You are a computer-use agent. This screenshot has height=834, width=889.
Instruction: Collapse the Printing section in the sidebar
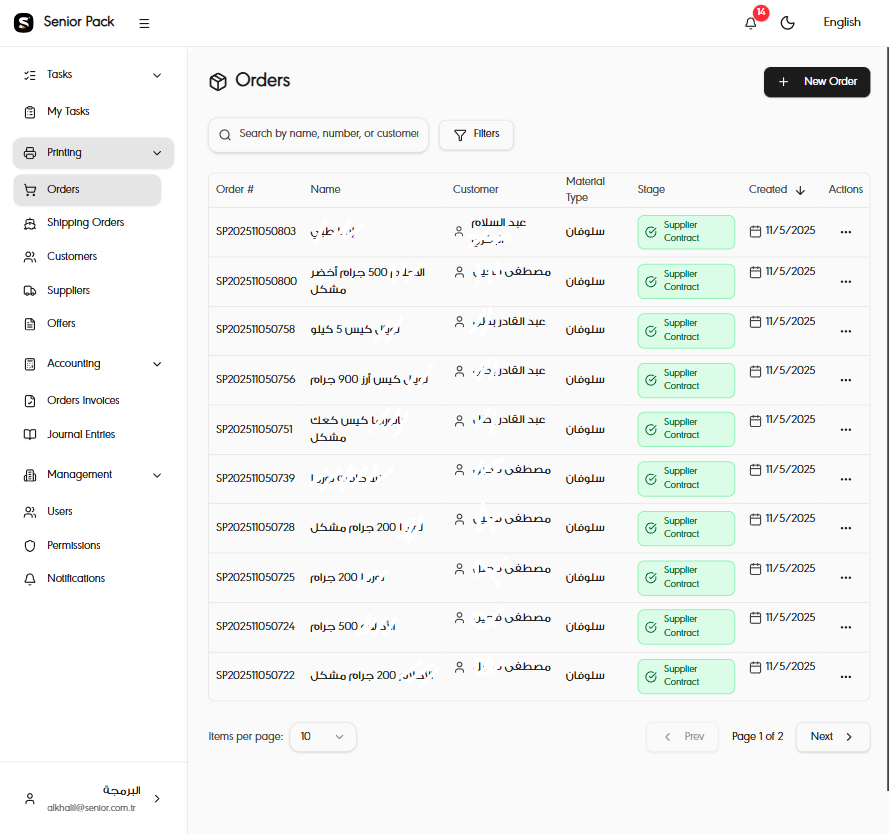coord(157,154)
